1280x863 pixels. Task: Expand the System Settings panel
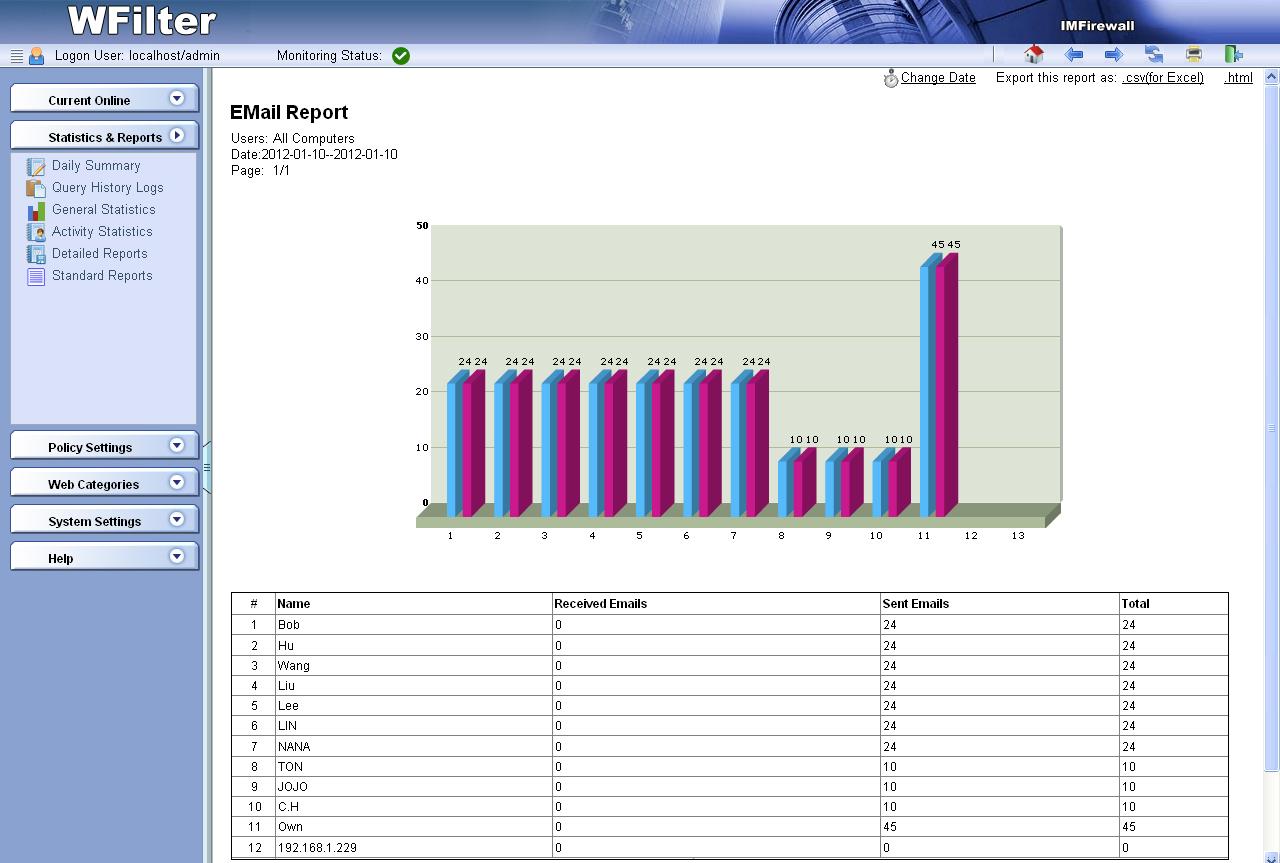point(177,519)
